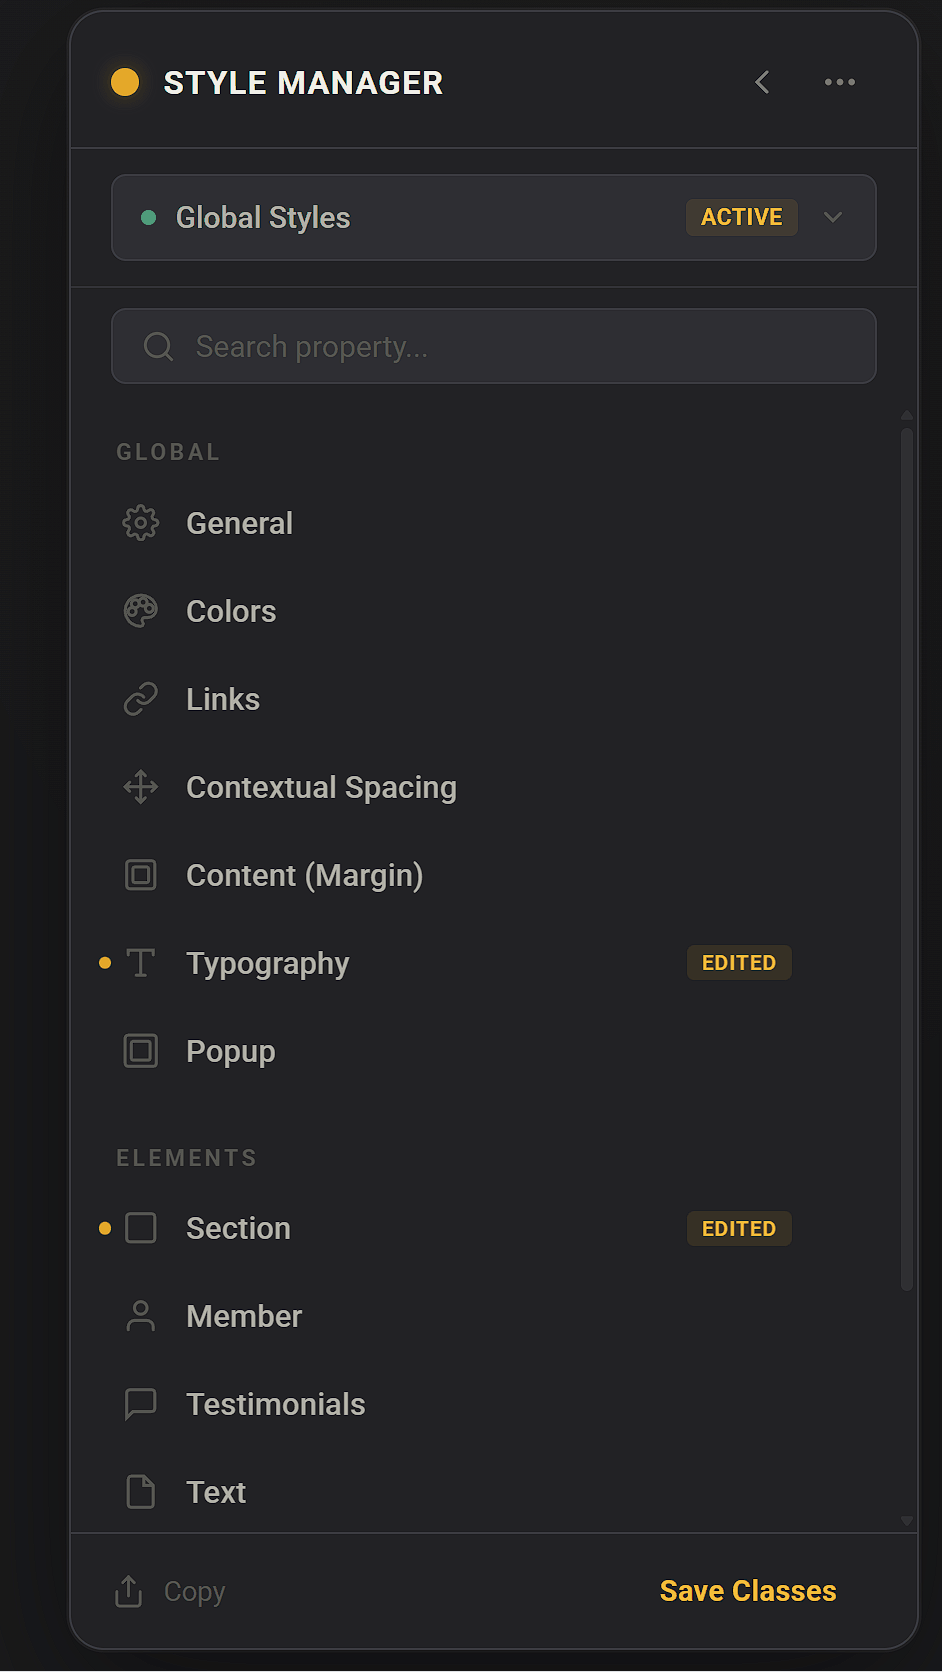Open the three-dot more options menu
Screen dimensions: 942x1672
(x=839, y=82)
